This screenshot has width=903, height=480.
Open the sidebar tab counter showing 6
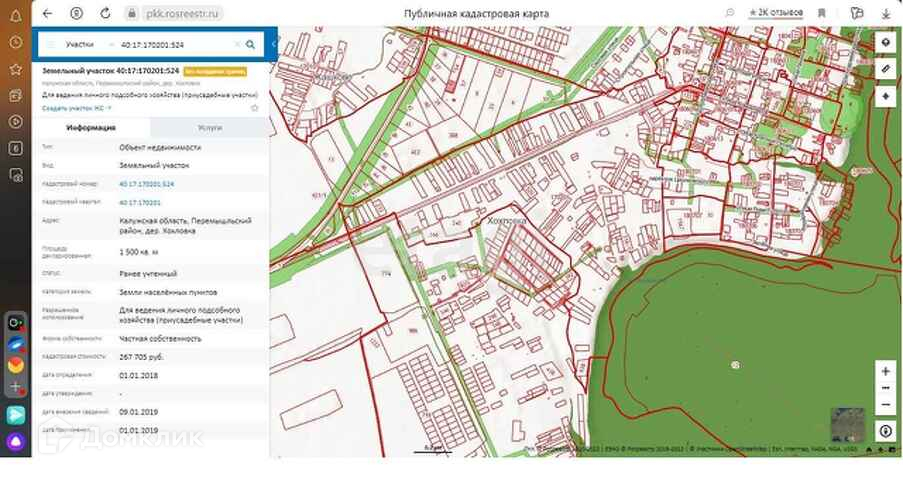click(x=16, y=149)
